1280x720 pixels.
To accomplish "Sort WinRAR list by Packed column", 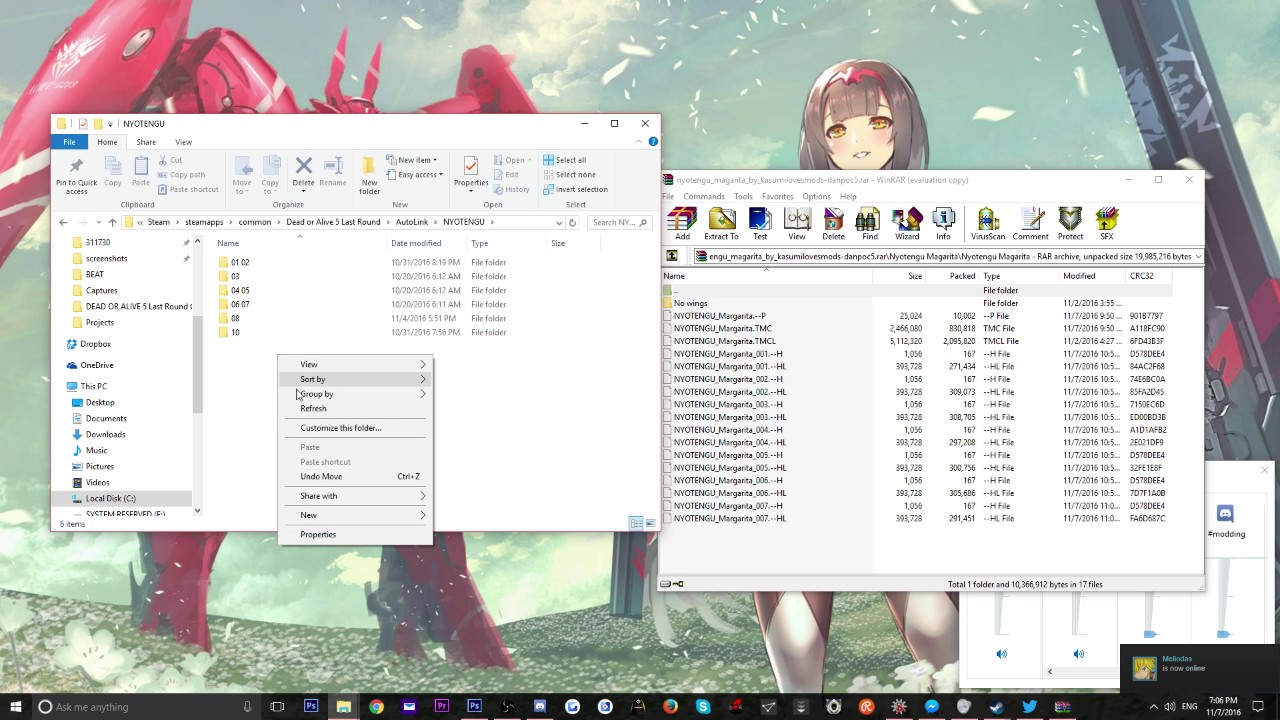I will [x=962, y=276].
